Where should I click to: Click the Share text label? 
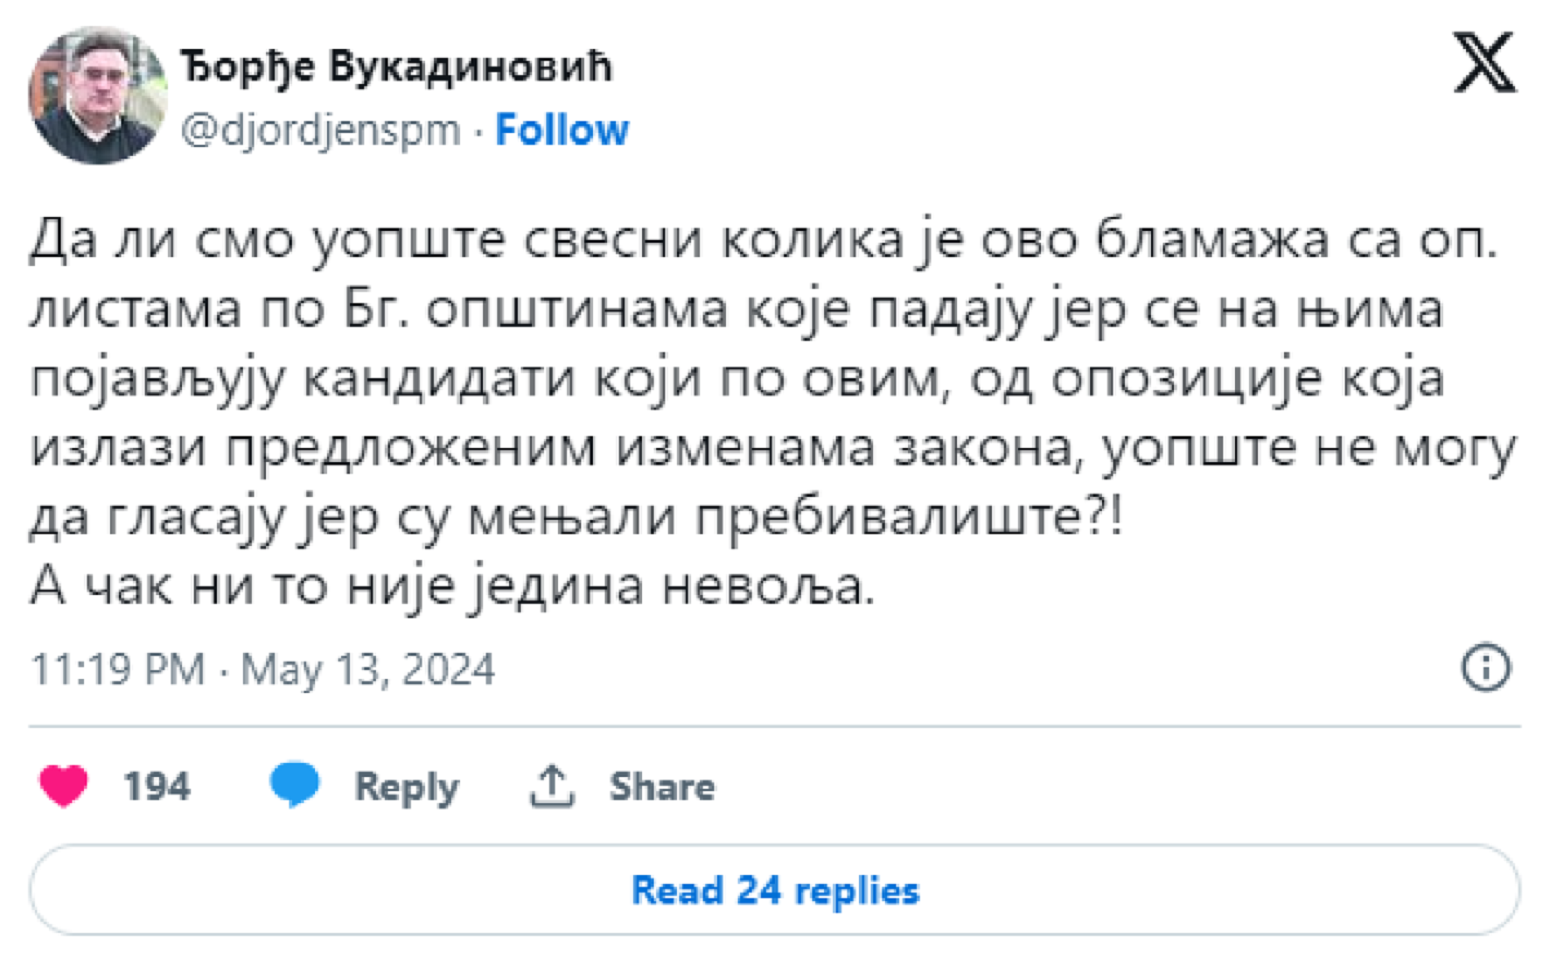[x=662, y=787]
